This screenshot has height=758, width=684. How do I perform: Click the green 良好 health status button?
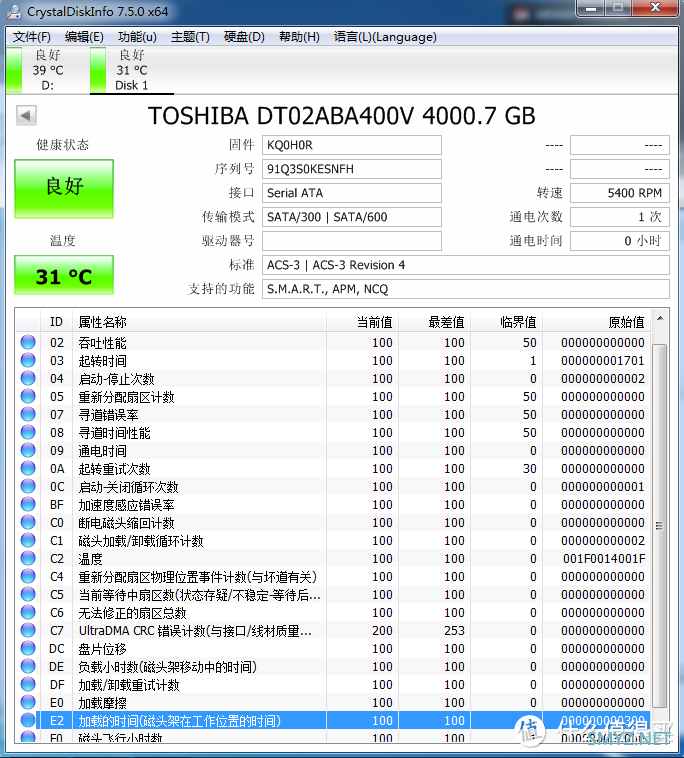[64, 189]
